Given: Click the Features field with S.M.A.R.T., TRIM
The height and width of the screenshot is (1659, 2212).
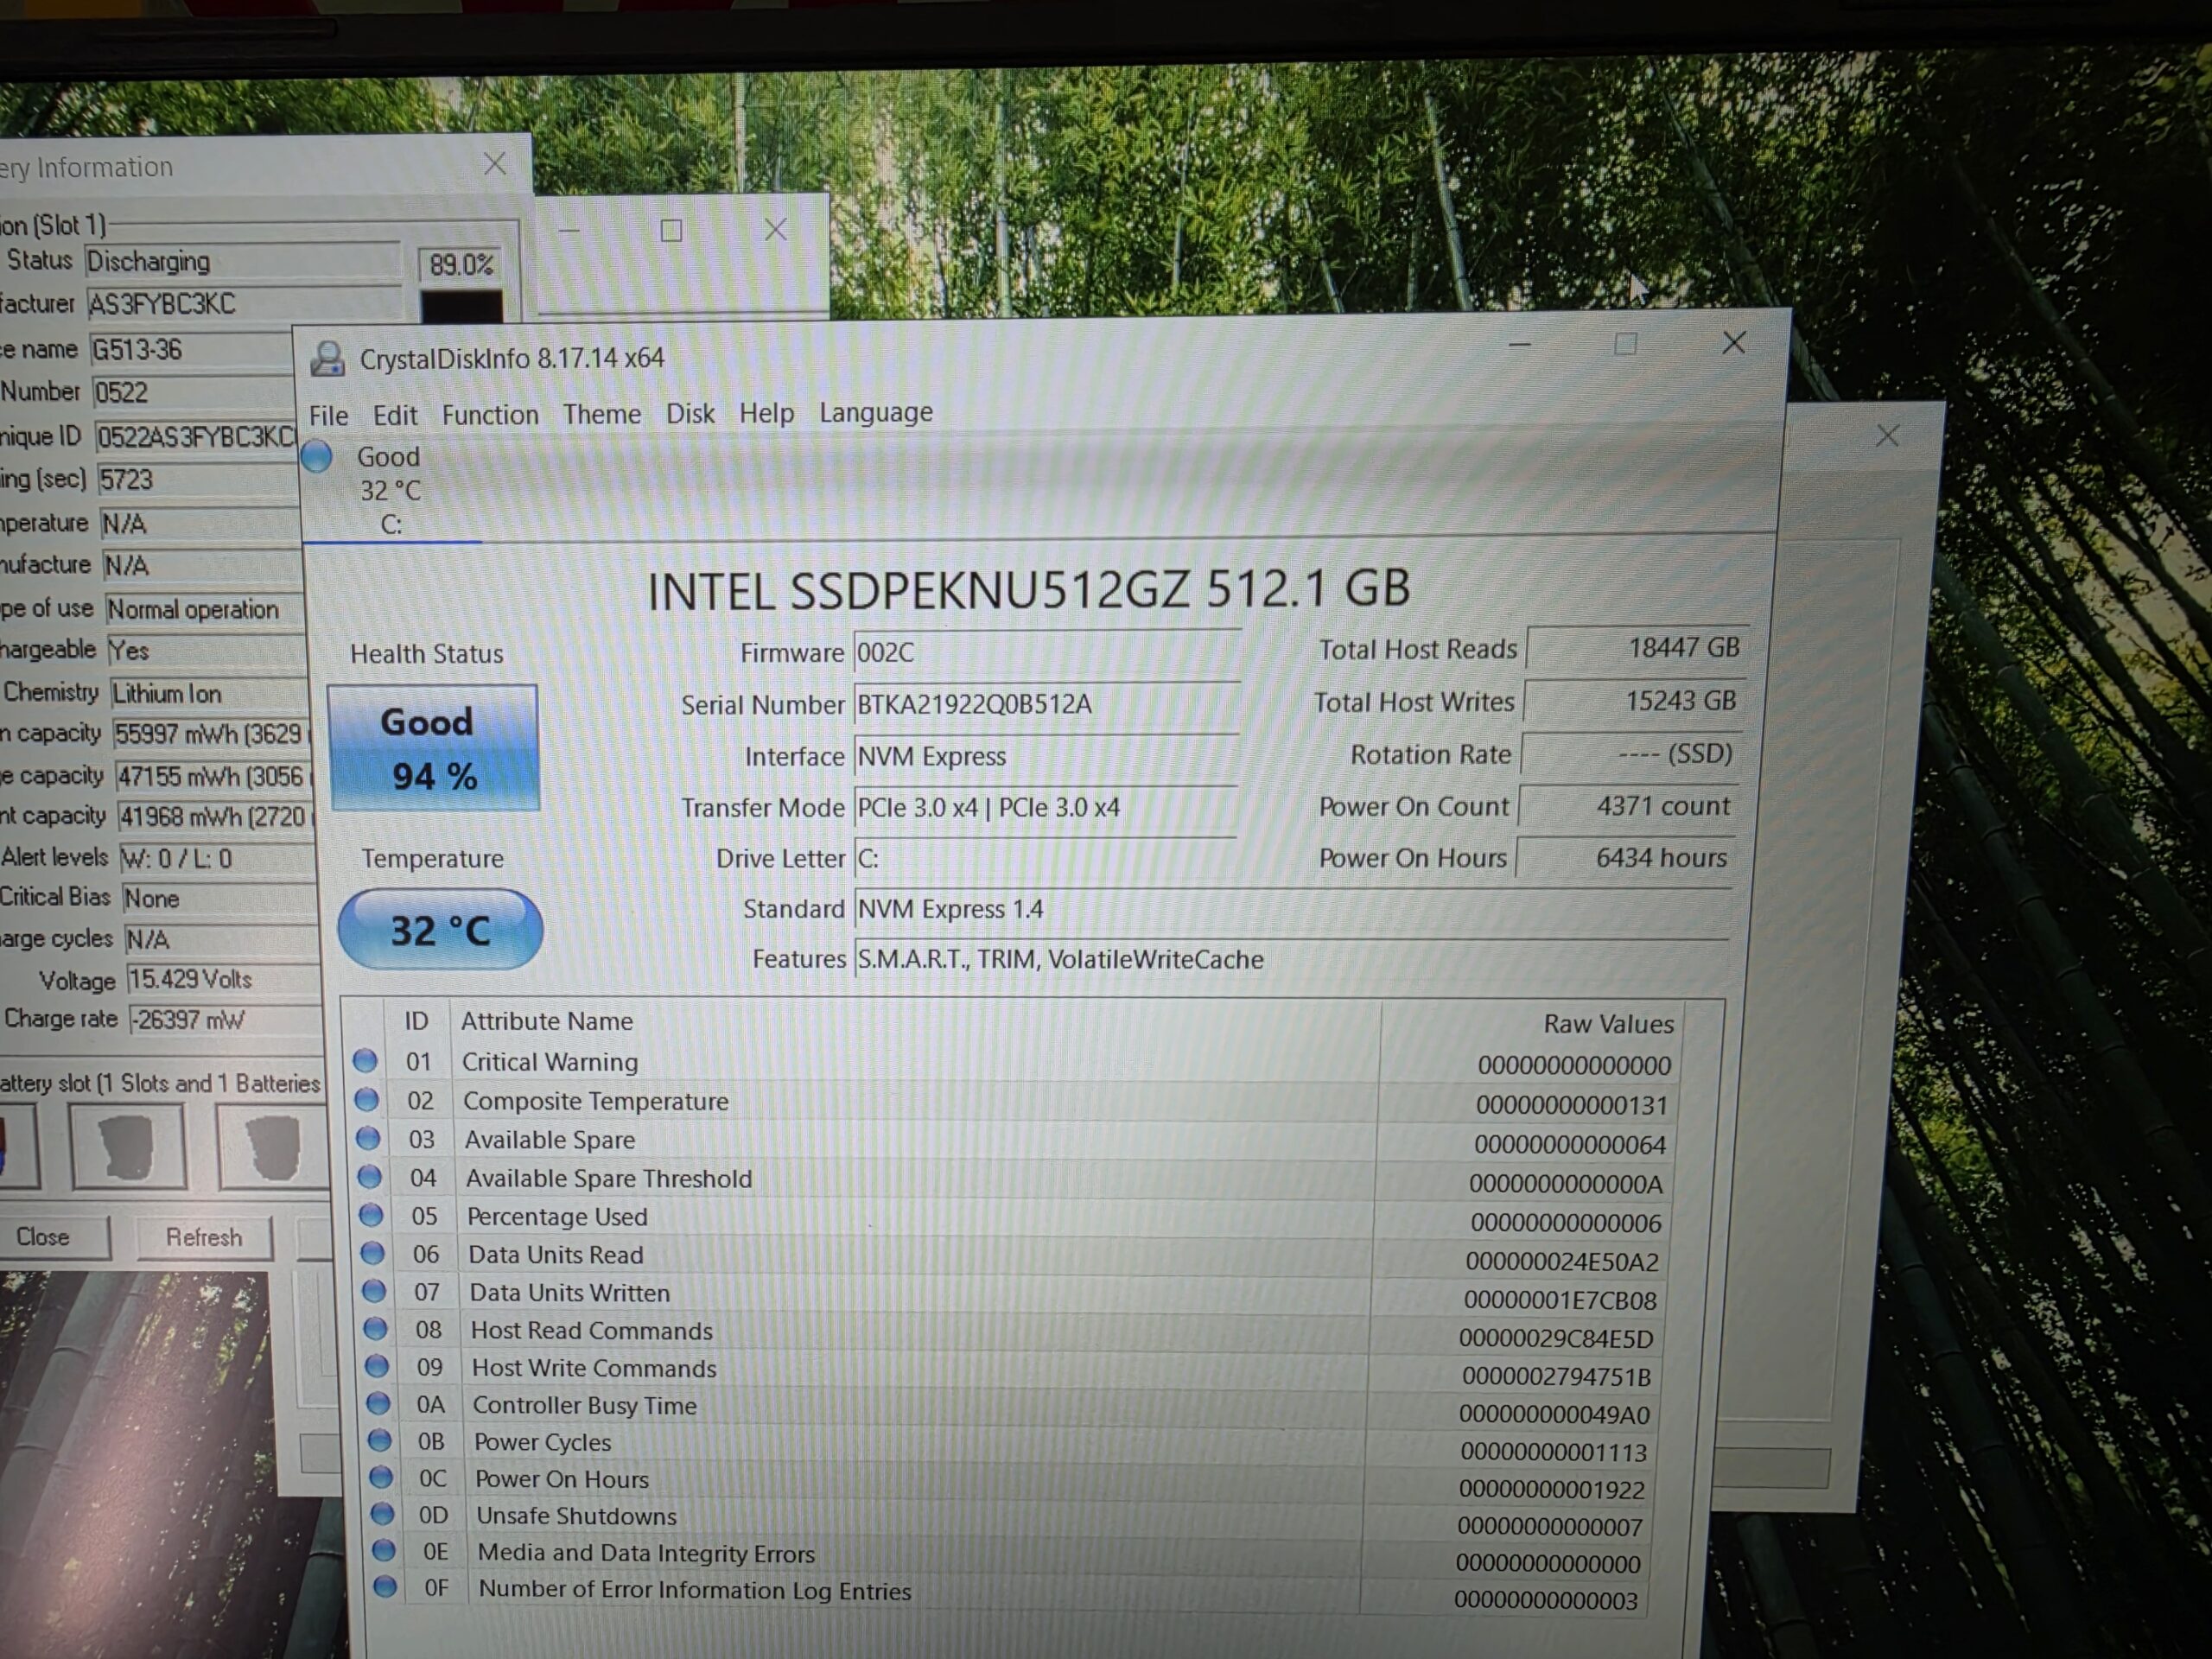Looking at the screenshot, I should pyautogui.click(x=1292, y=959).
